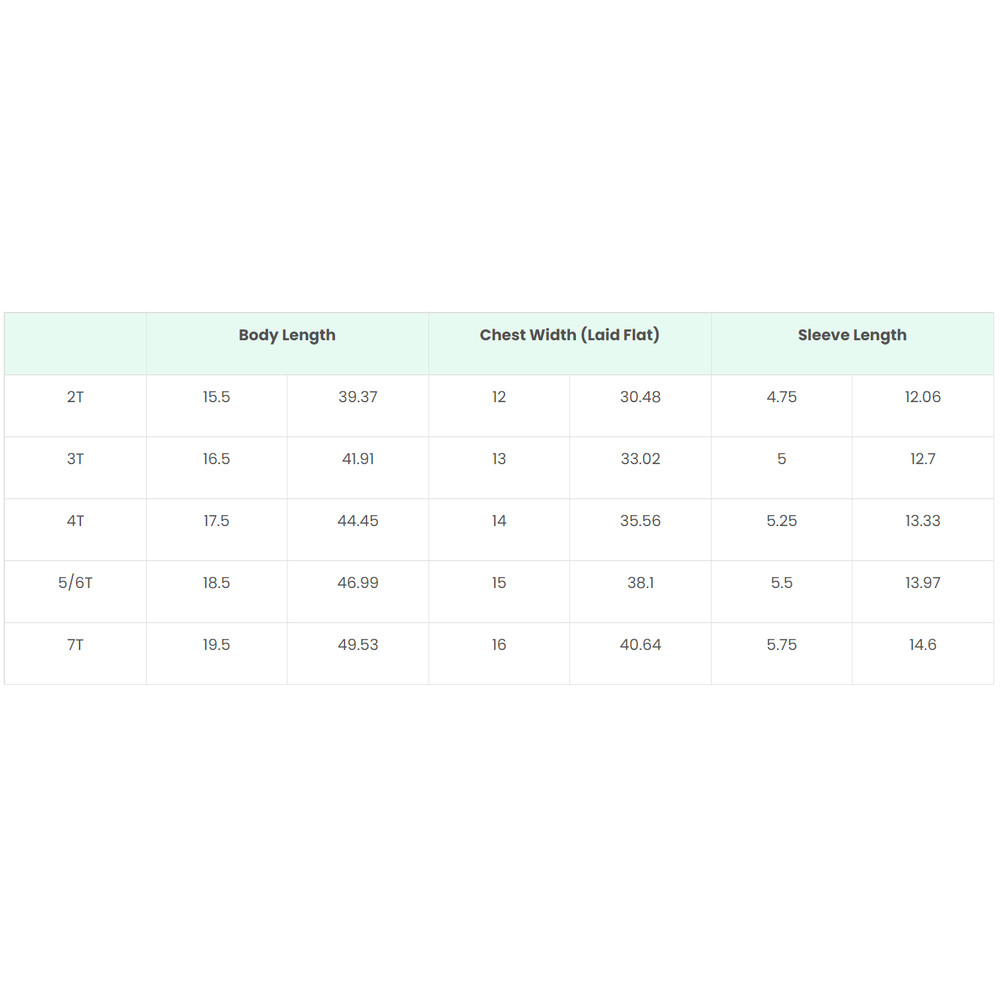The width and height of the screenshot is (1000, 1000).
Task: Select the 5/6T size row label
Action: coord(75,583)
